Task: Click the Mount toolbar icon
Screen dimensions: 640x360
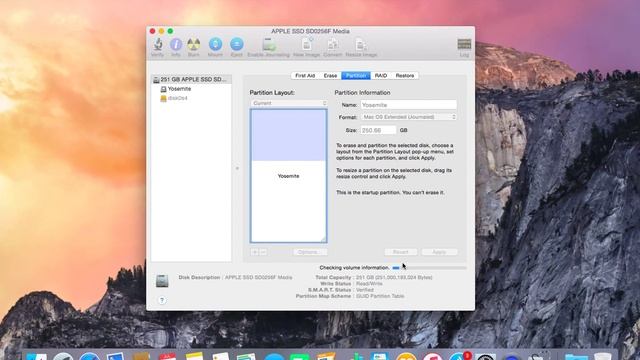Action: [x=215, y=44]
